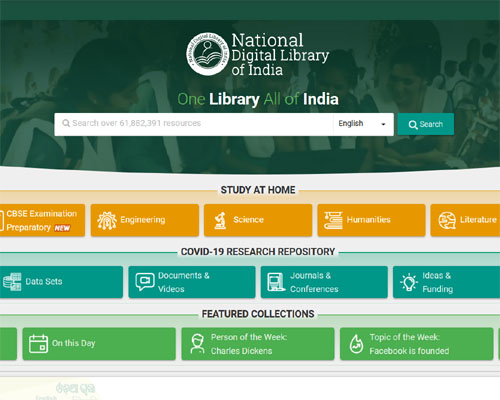Click the Literature globe icon

447,220
